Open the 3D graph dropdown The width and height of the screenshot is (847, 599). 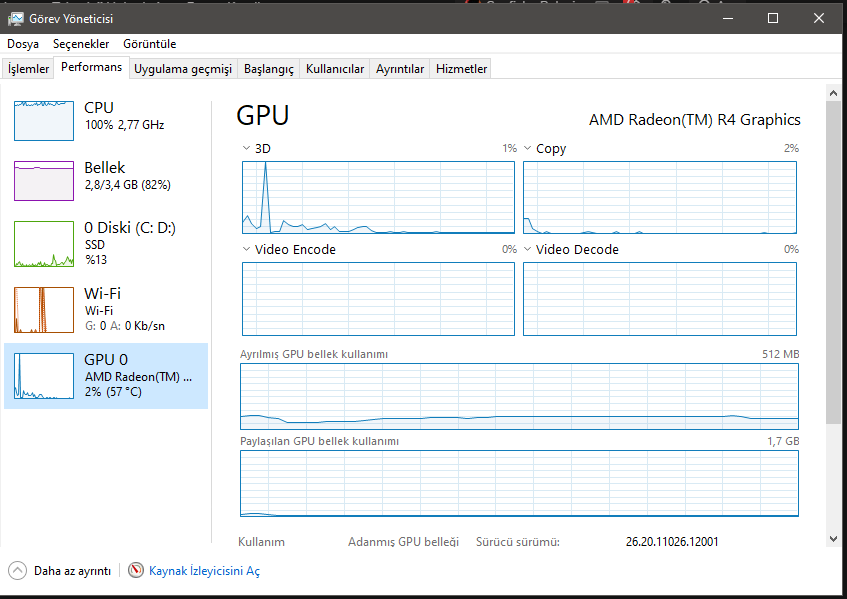(247, 148)
